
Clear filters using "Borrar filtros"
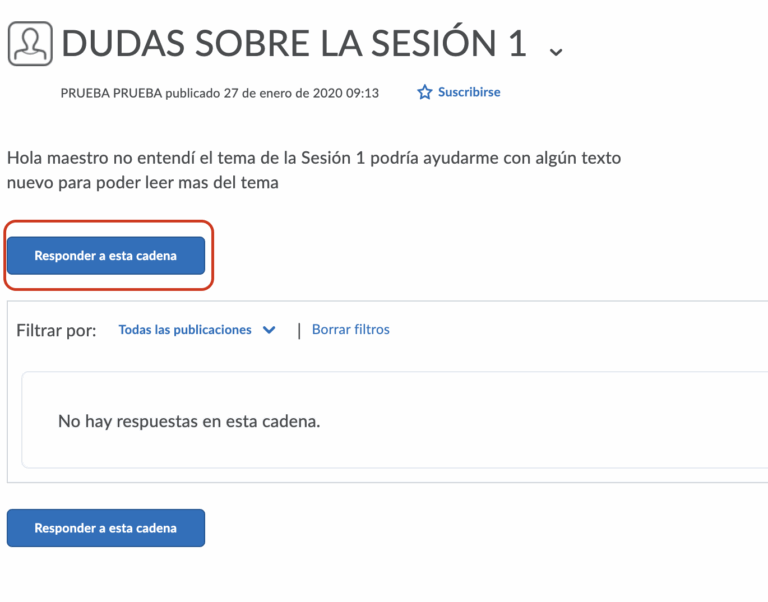coord(351,329)
